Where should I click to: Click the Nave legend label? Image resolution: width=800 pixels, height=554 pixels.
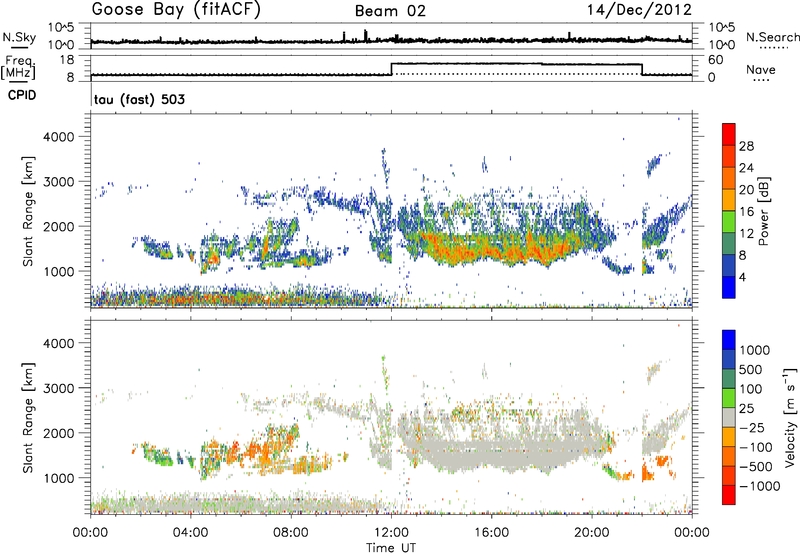(x=761, y=69)
